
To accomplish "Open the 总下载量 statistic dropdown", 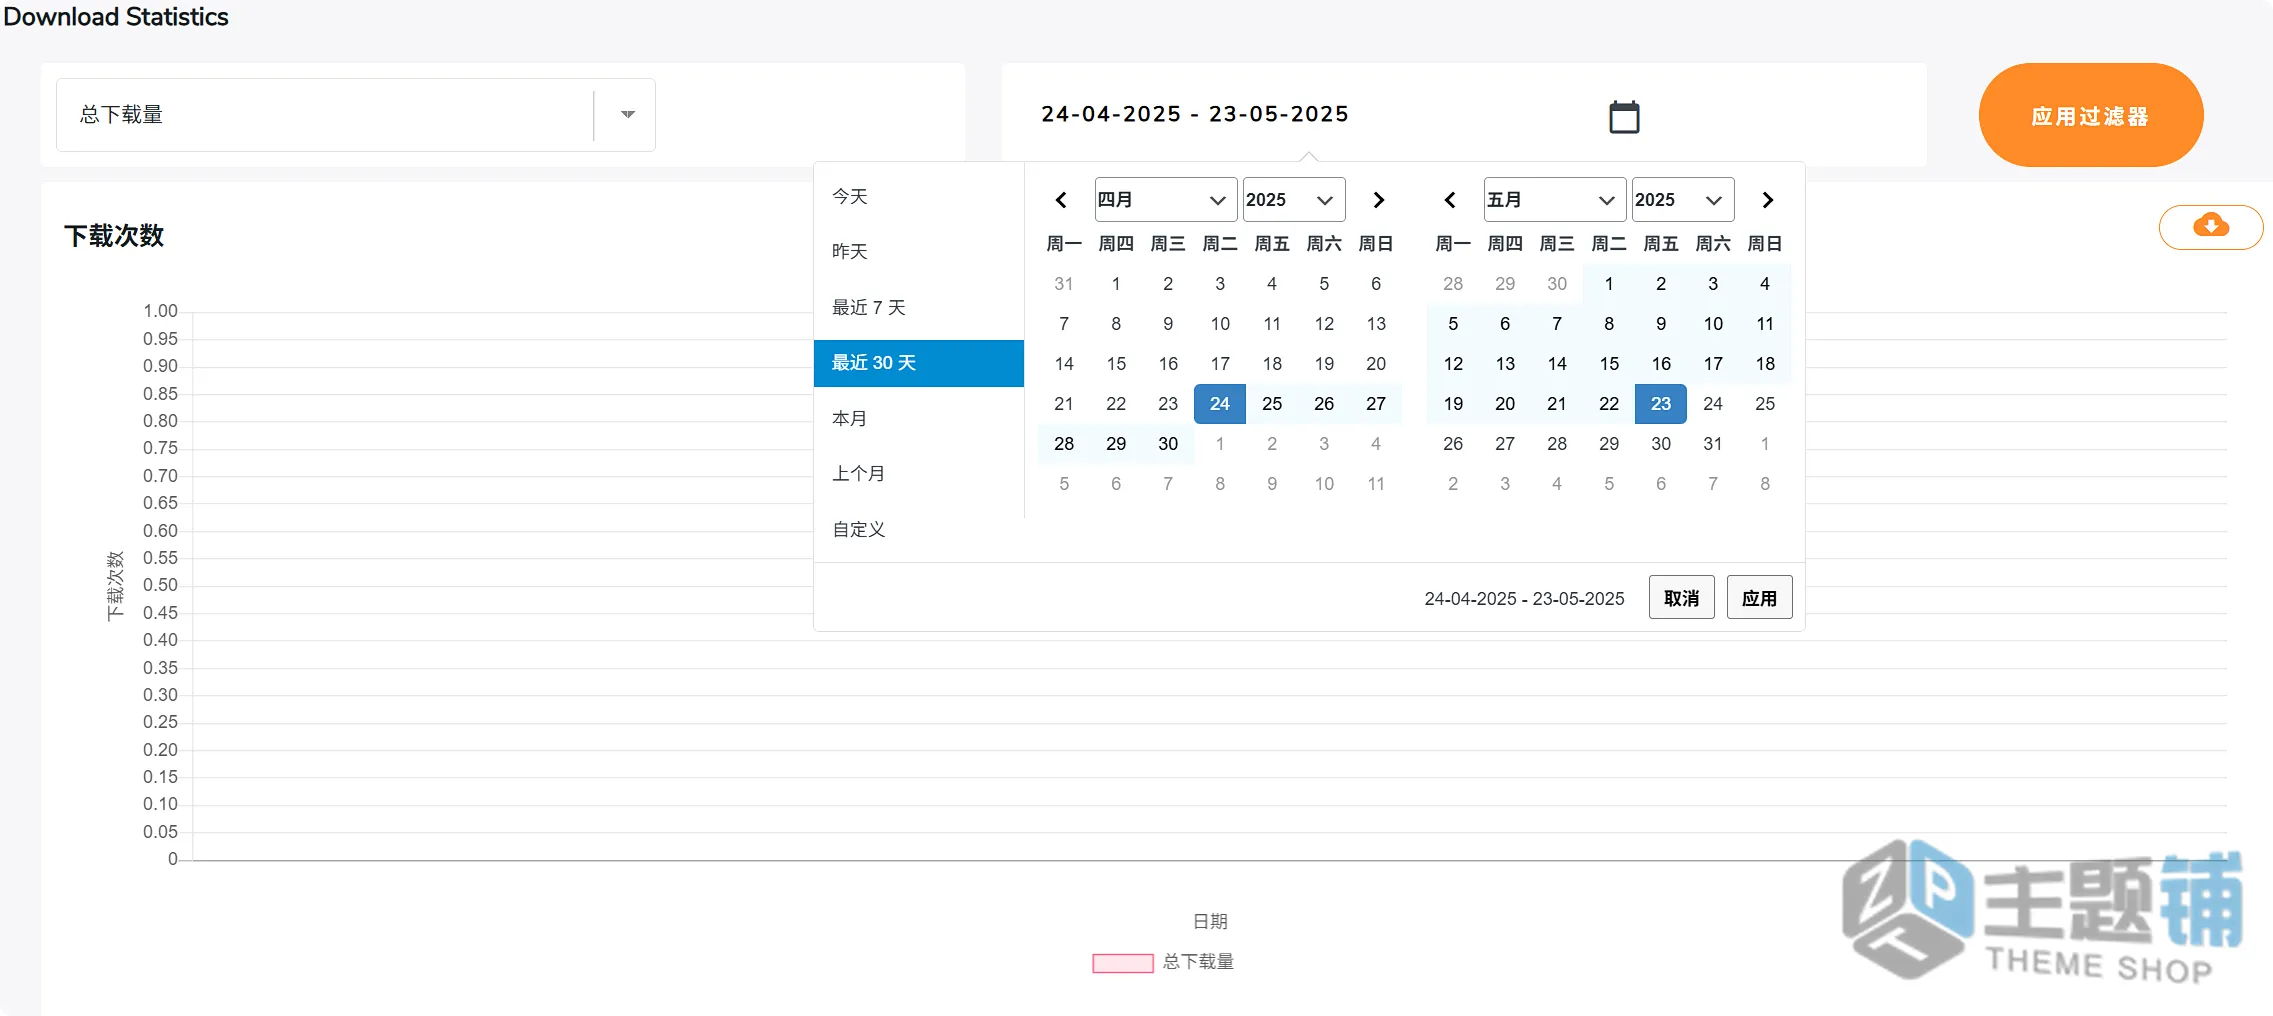I will (x=356, y=115).
